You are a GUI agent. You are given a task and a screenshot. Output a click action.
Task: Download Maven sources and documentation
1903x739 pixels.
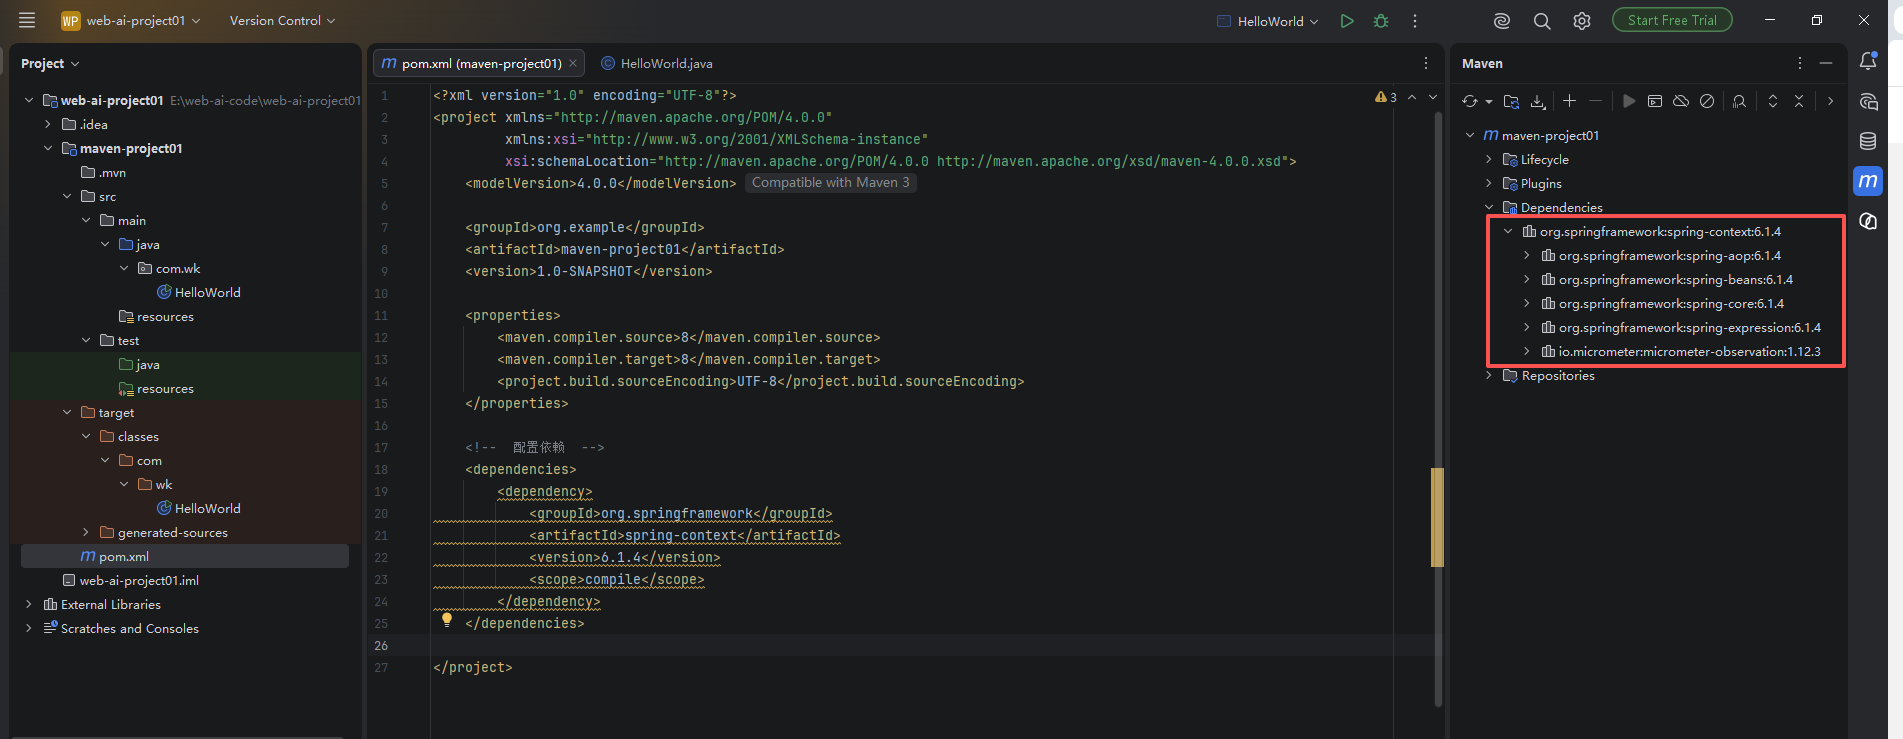1538,101
